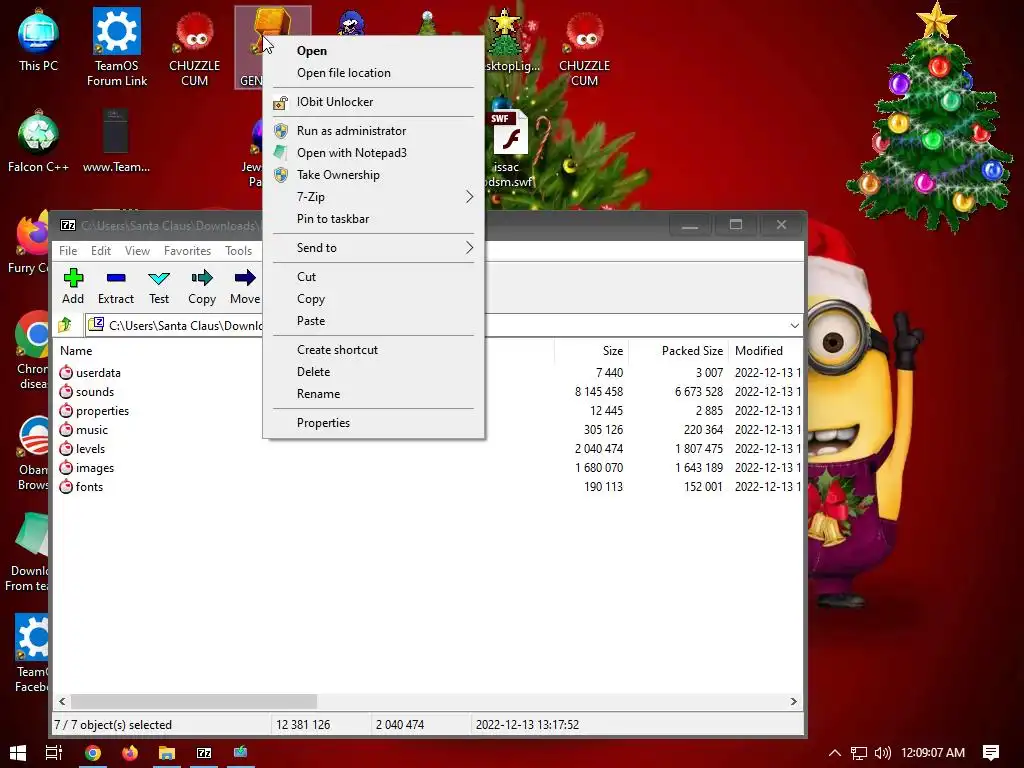This screenshot has width=1024, height=768.
Task: Select the userdata folder row
Action: 428,373
